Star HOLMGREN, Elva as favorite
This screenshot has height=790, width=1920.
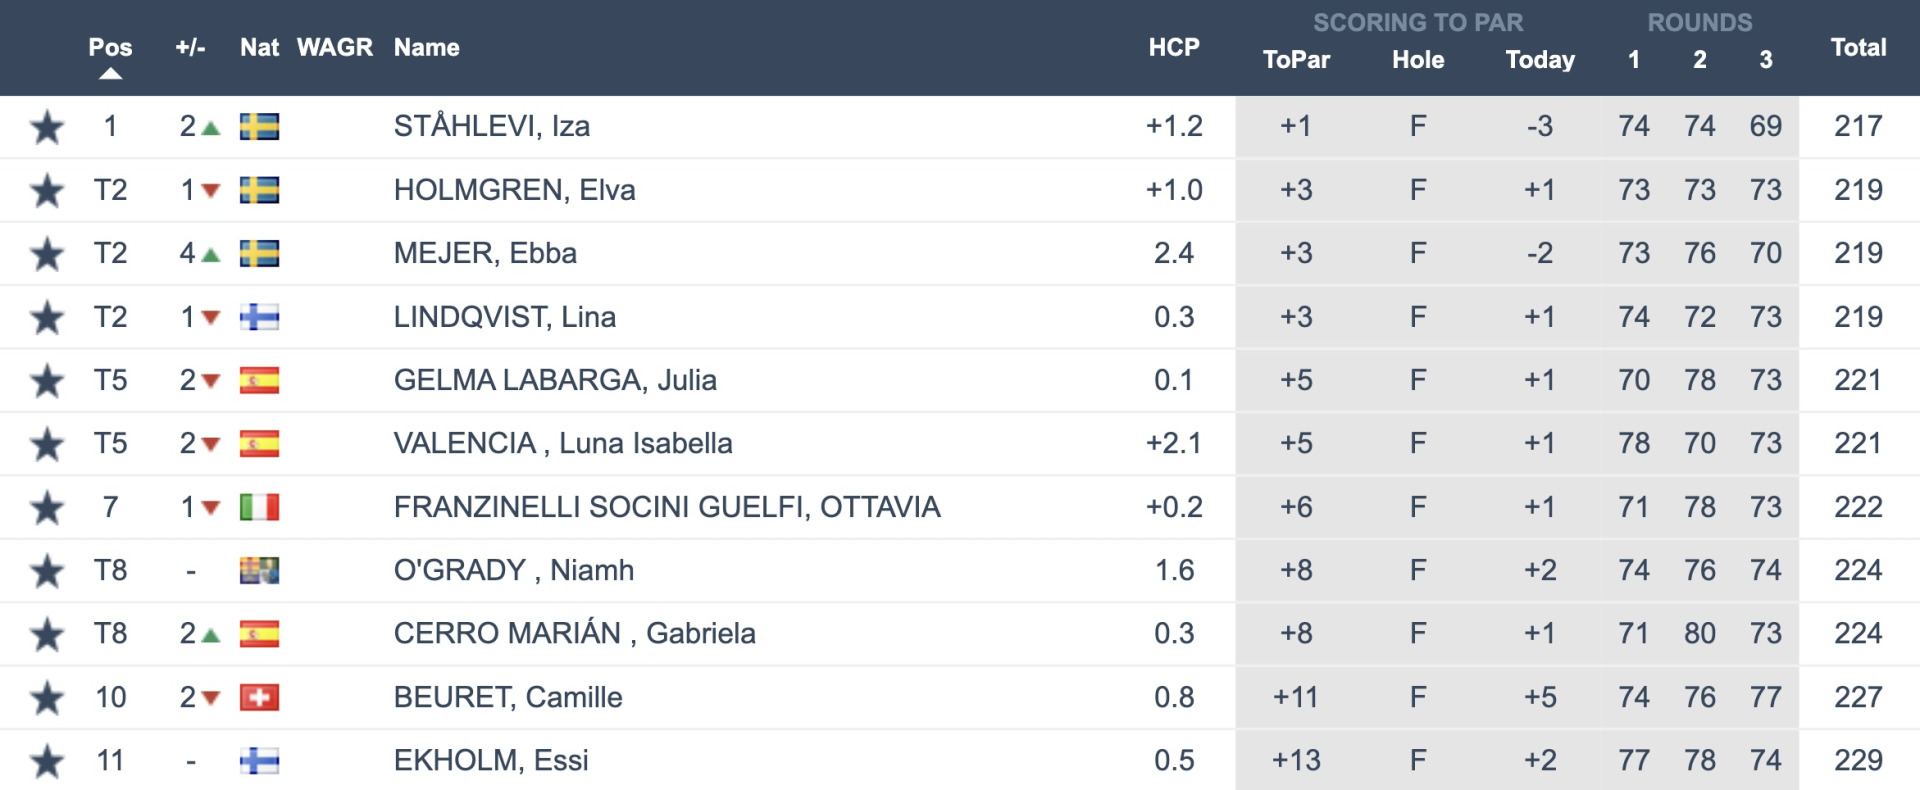click(x=47, y=190)
